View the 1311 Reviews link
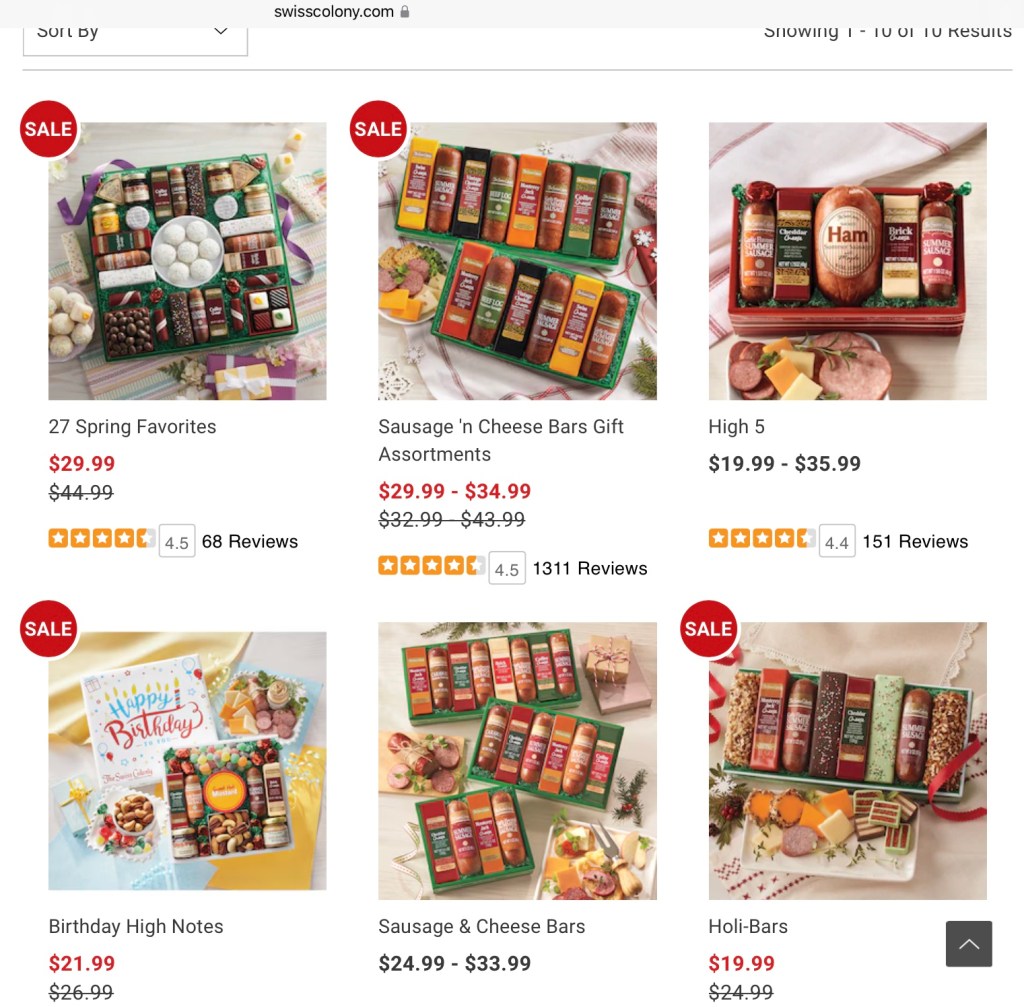The image size is (1024, 1007). (x=590, y=568)
